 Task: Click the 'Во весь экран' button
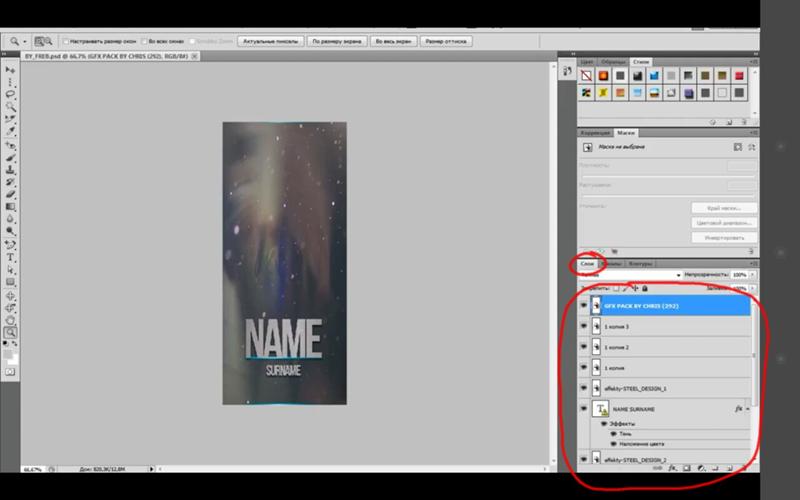point(393,41)
